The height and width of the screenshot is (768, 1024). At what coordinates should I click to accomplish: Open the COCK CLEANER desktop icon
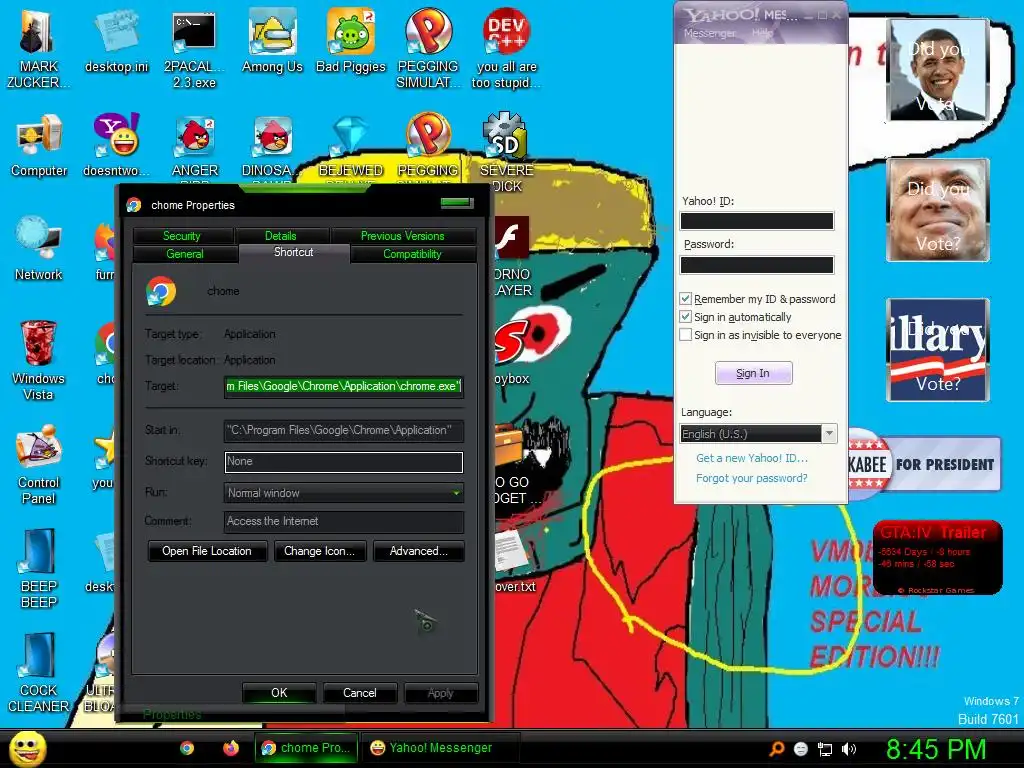click(x=38, y=672)
